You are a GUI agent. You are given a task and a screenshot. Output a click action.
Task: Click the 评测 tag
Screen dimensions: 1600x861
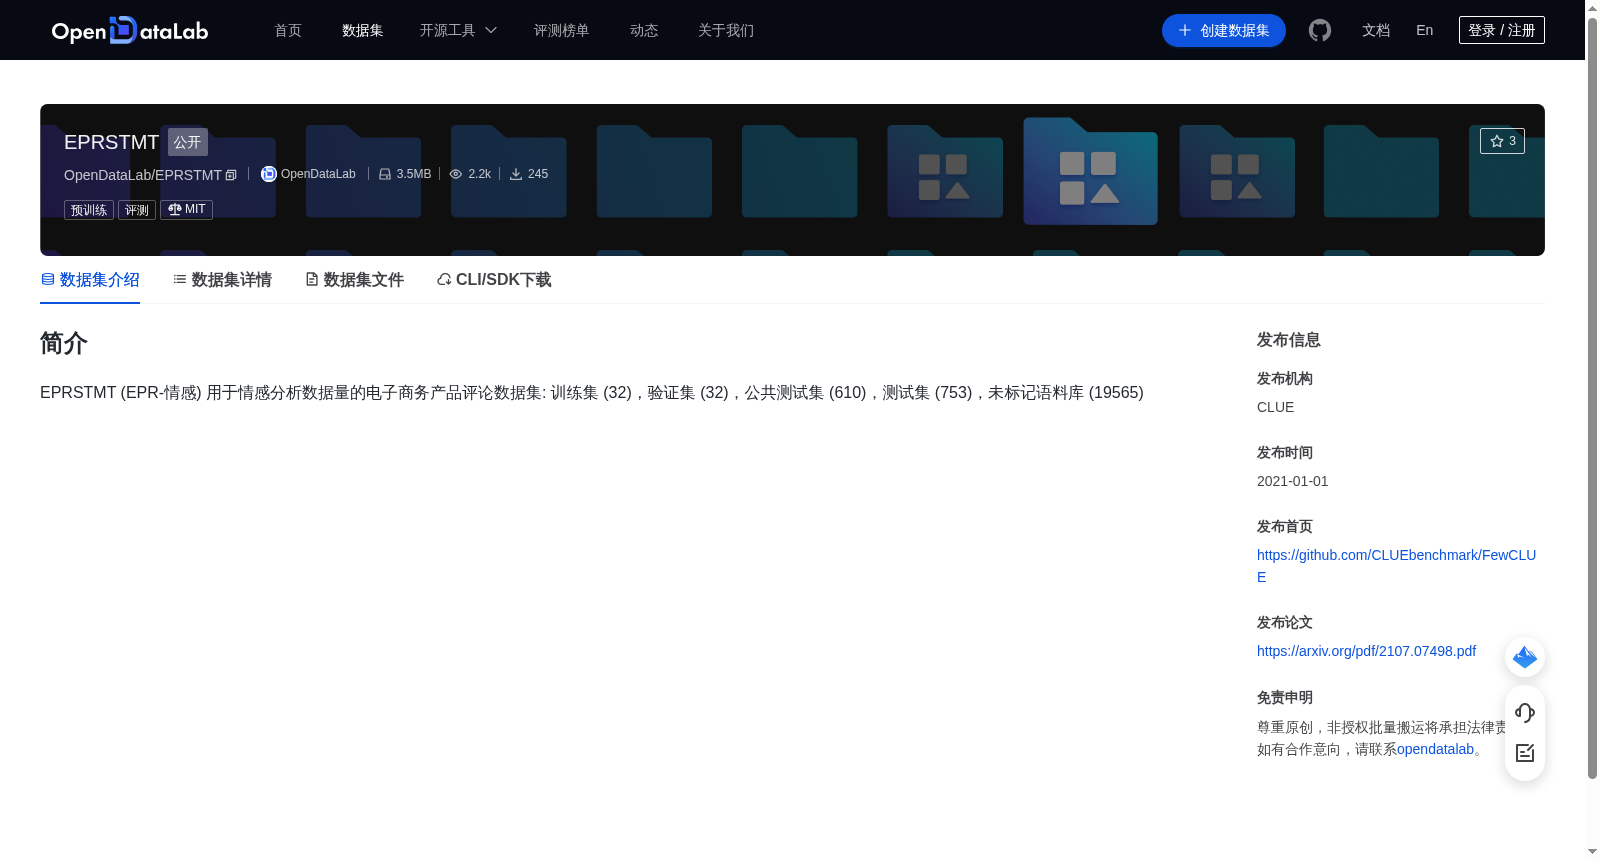[137, 210]
